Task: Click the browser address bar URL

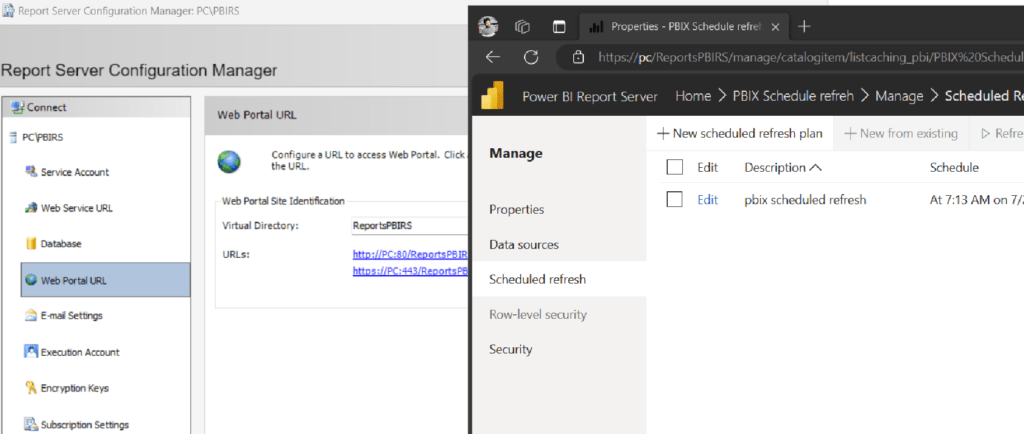Action: 810,57
